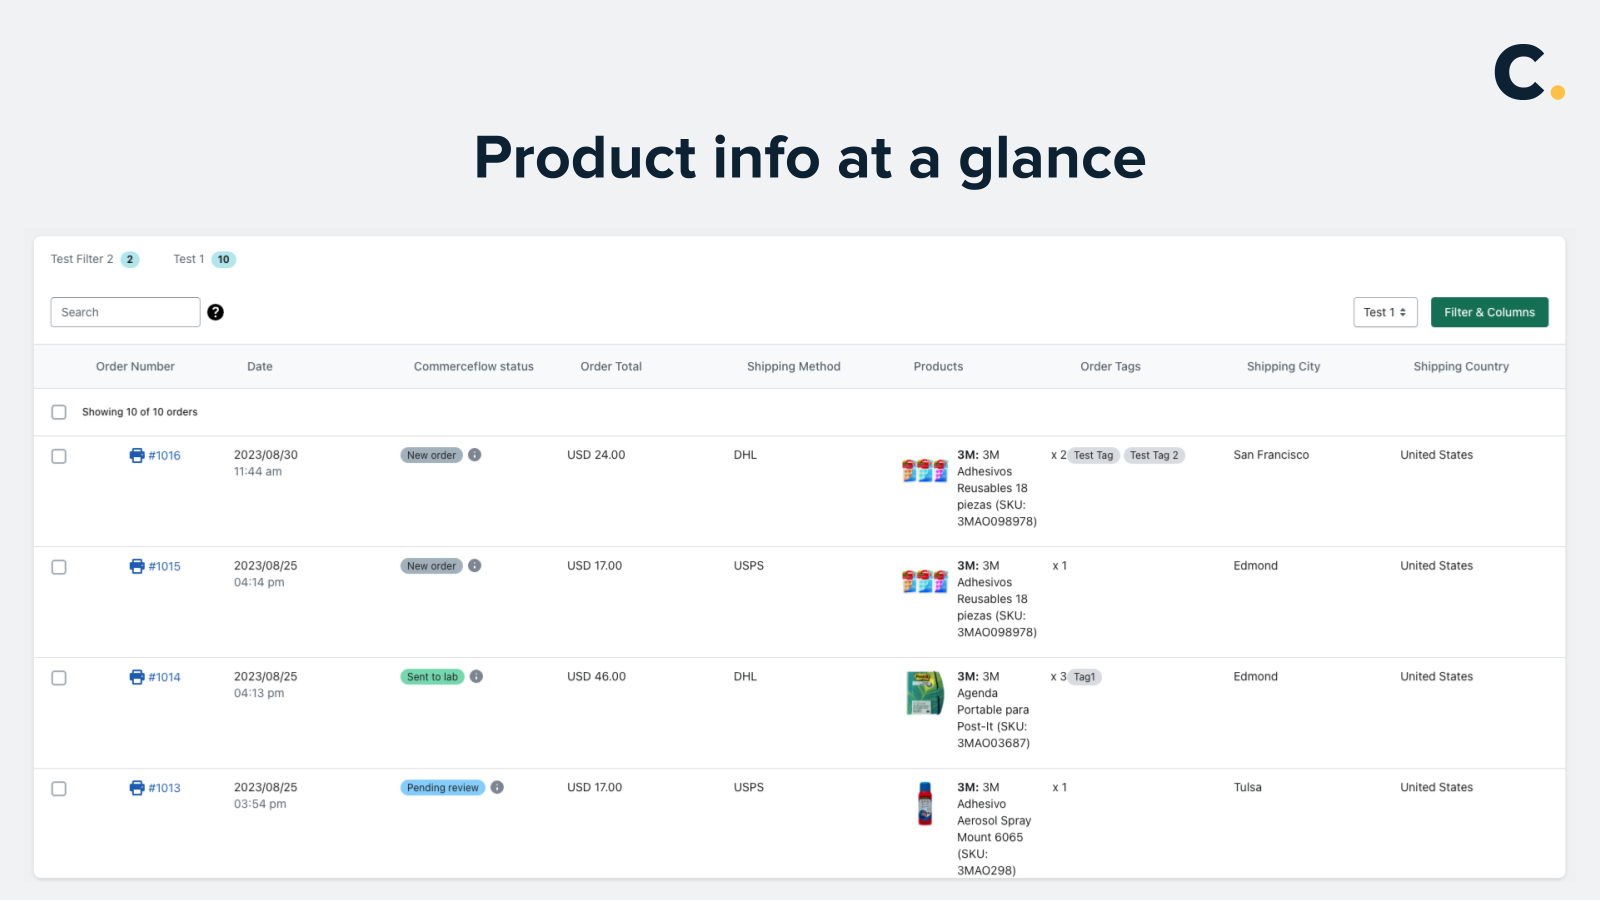Click the print icon for order #1014
This screenshot has height=900, width=1600.
pyautogui.click(x=137, y=677)
